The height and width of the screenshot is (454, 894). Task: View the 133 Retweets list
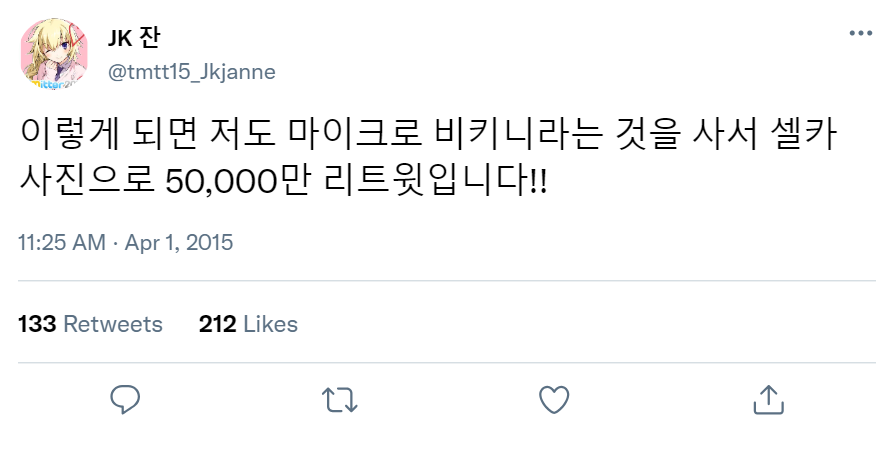coord(90,324)
